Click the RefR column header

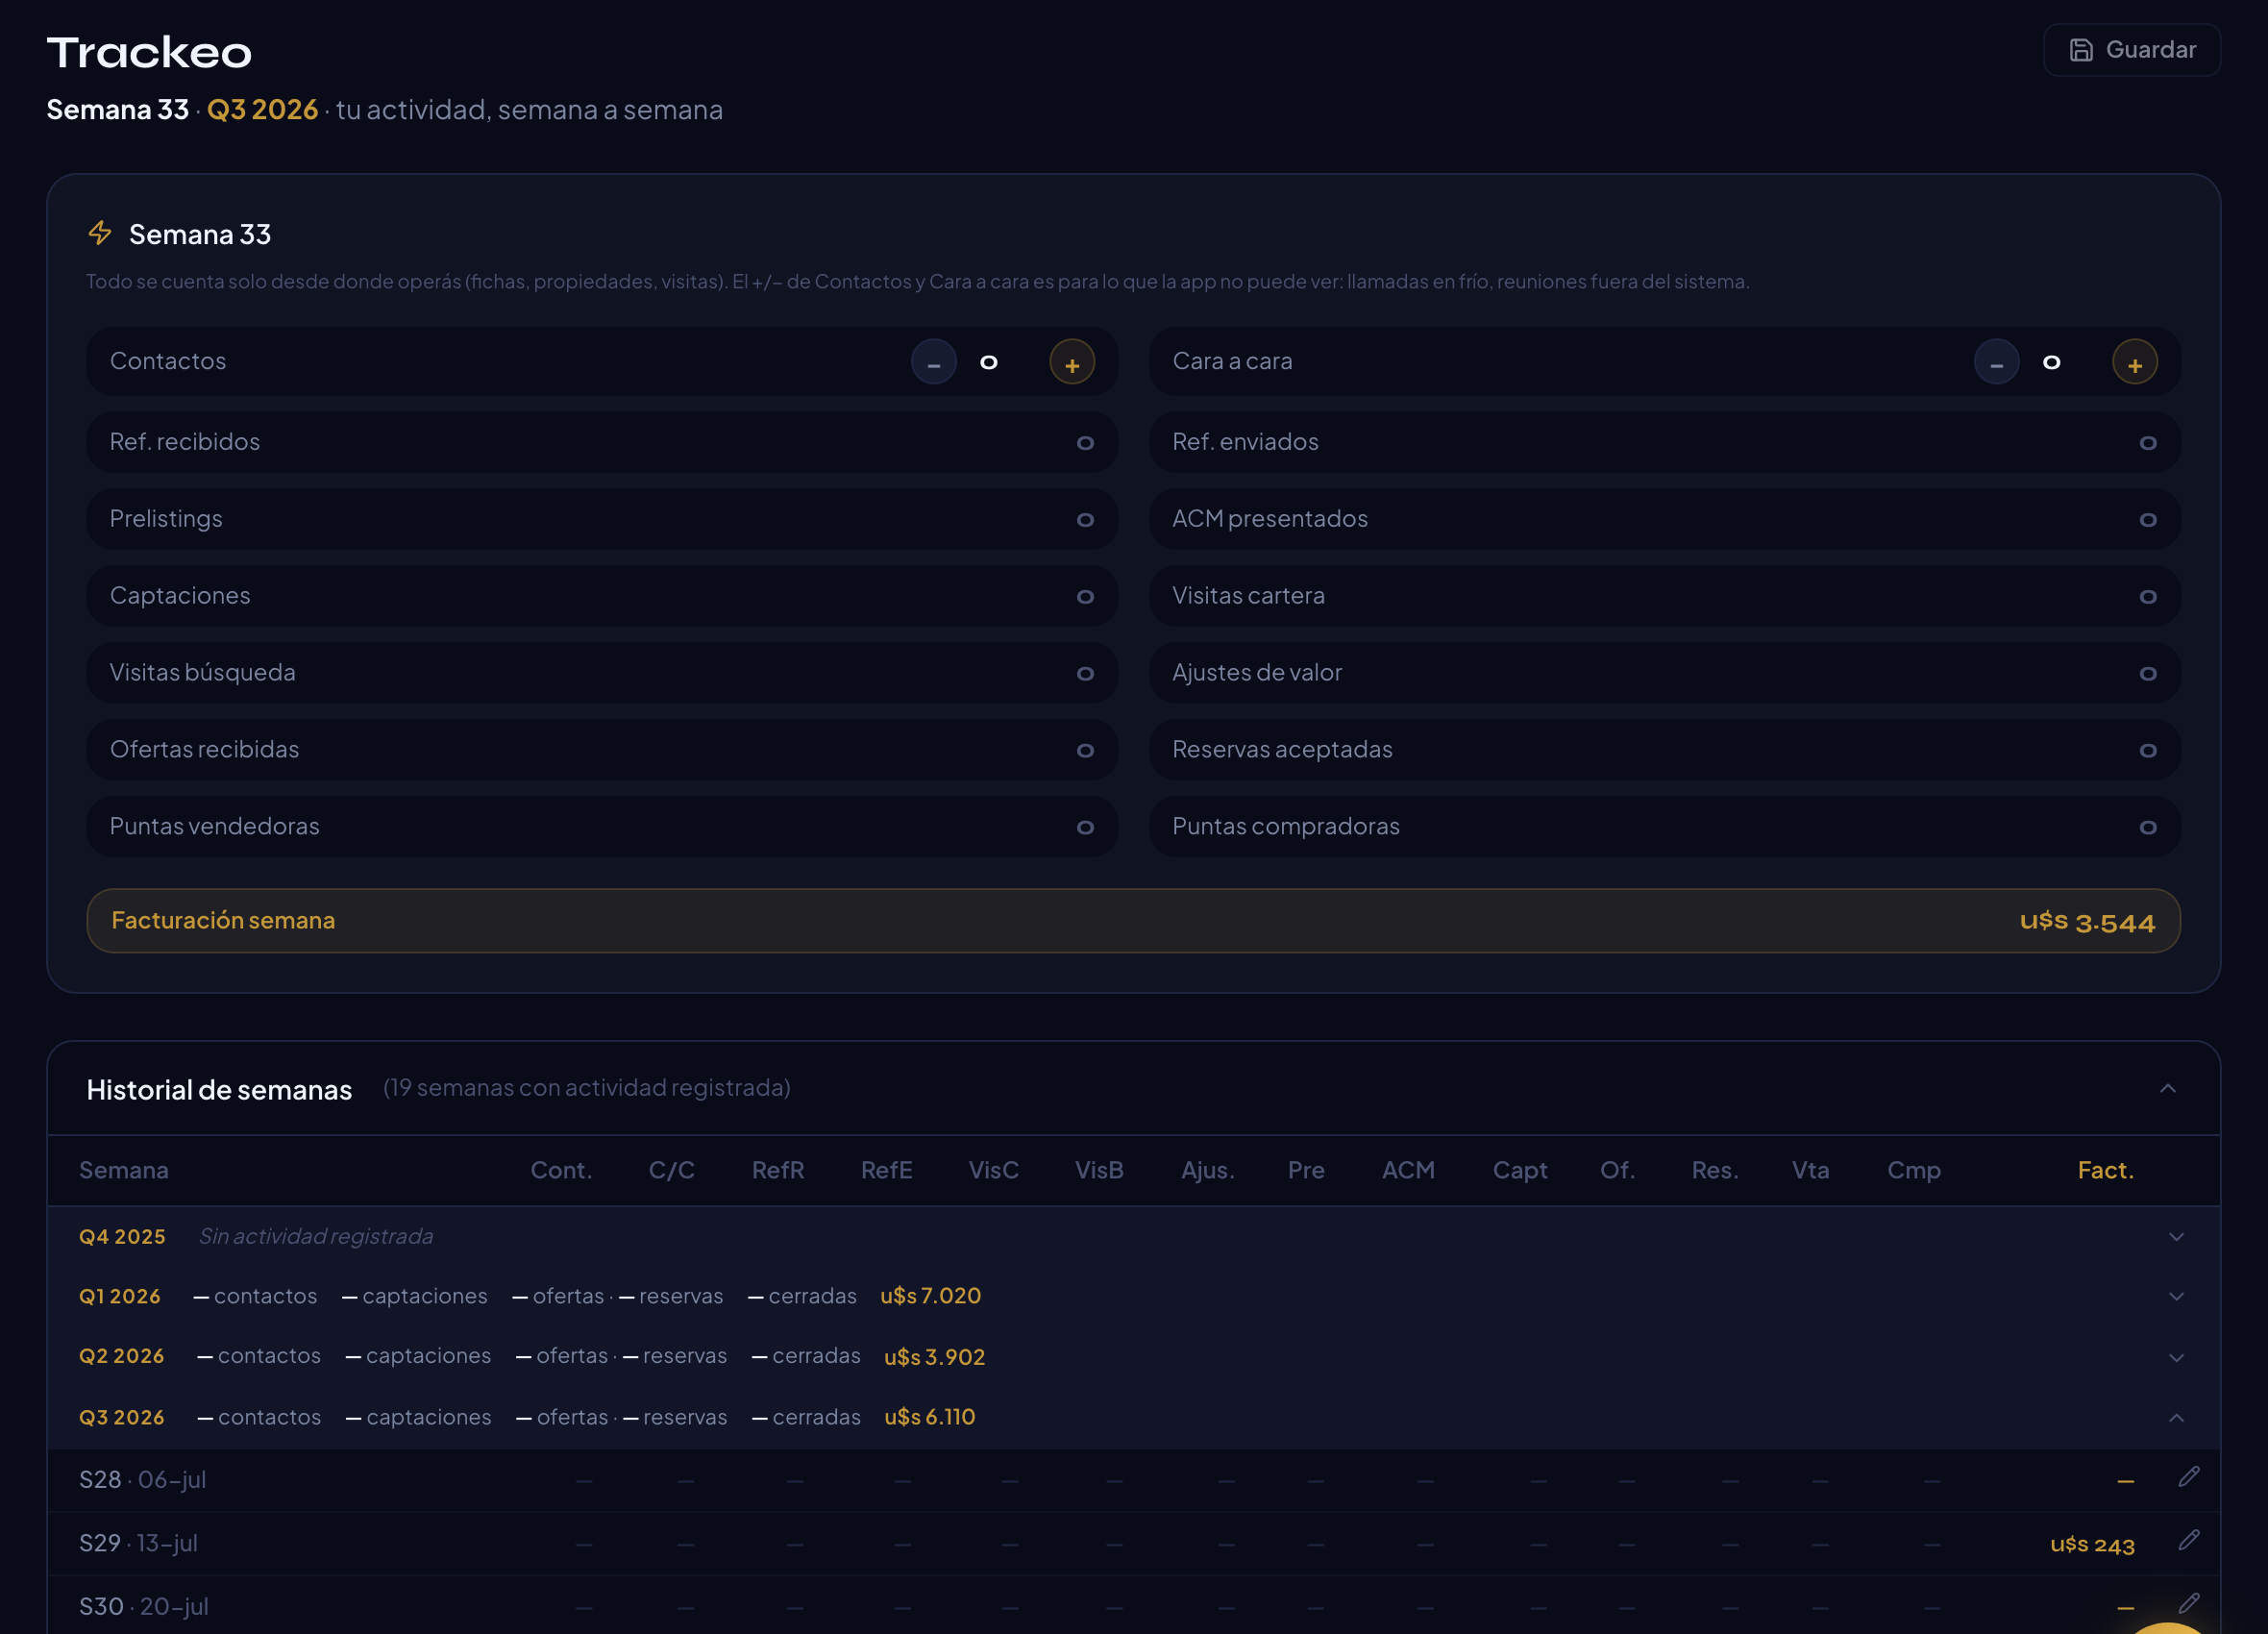click(x=778, y=1170)
